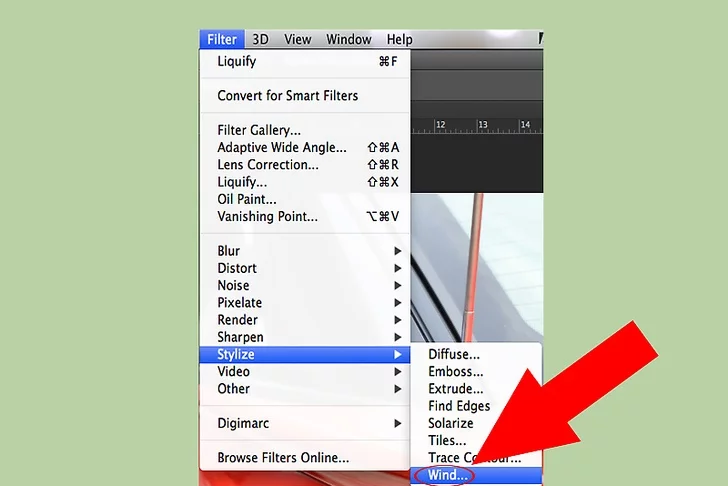728x486 pixels.
Task: Choose Find Edges filter
Action: coord(459,406)
